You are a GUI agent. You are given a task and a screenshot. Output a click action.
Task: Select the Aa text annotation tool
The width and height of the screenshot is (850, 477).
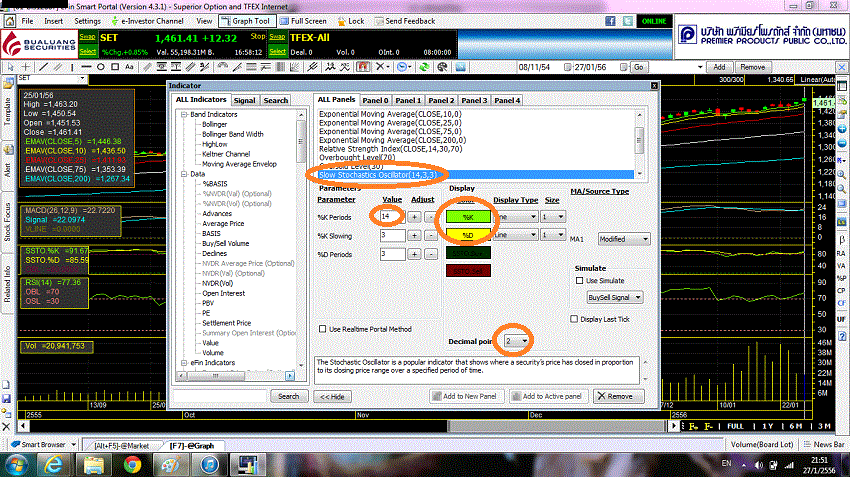point(129,67)
